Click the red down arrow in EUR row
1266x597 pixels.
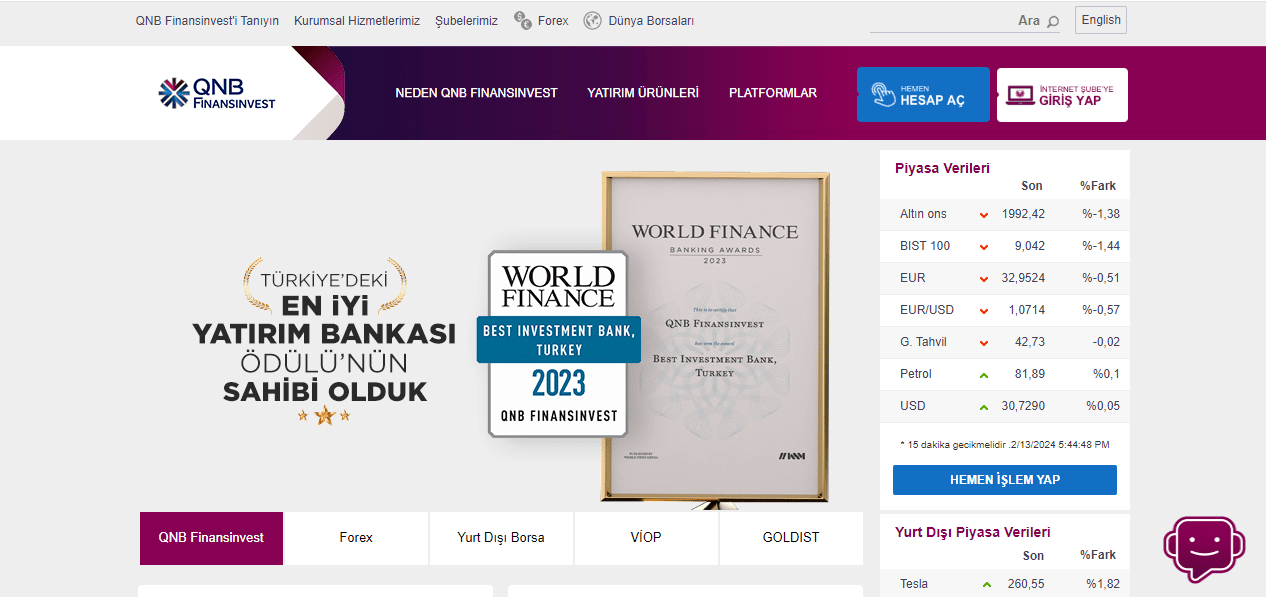tap(984, 279)
